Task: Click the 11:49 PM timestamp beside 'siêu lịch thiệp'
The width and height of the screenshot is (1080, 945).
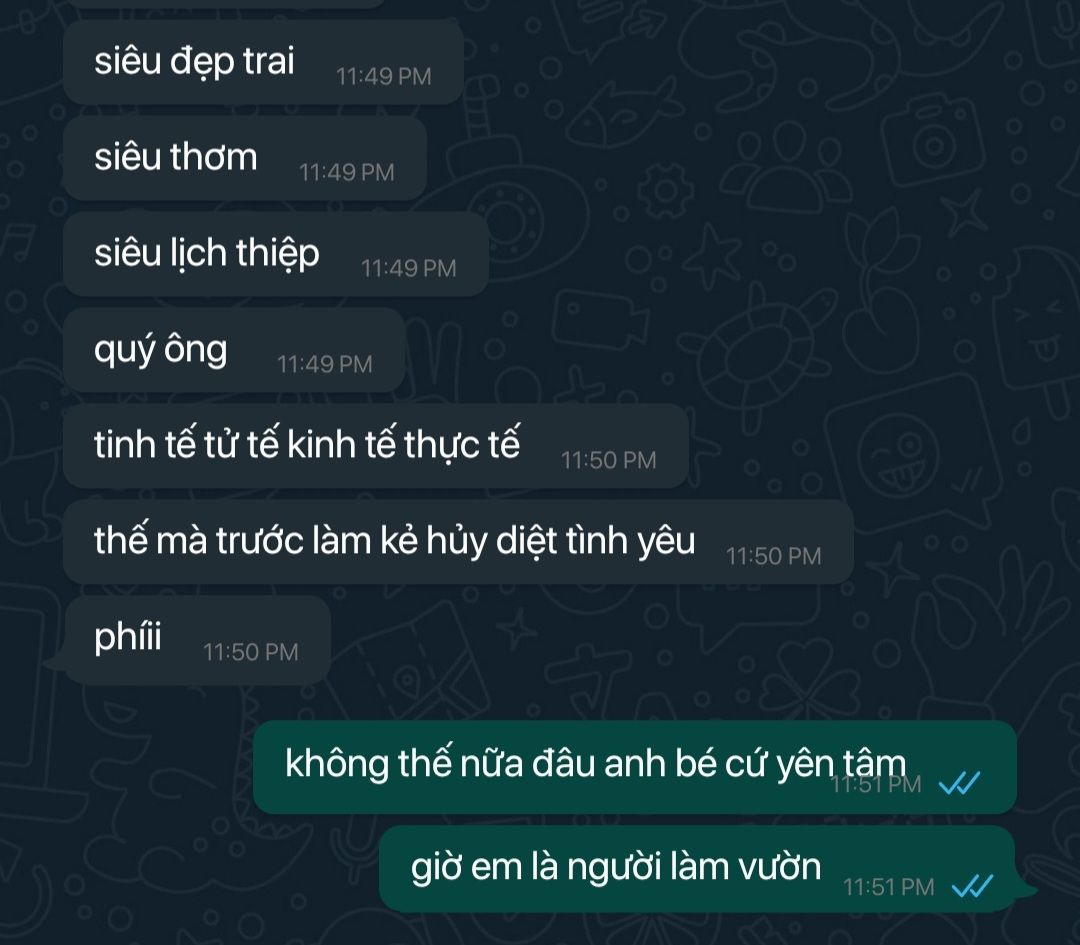Action: [x=408, y=268]
